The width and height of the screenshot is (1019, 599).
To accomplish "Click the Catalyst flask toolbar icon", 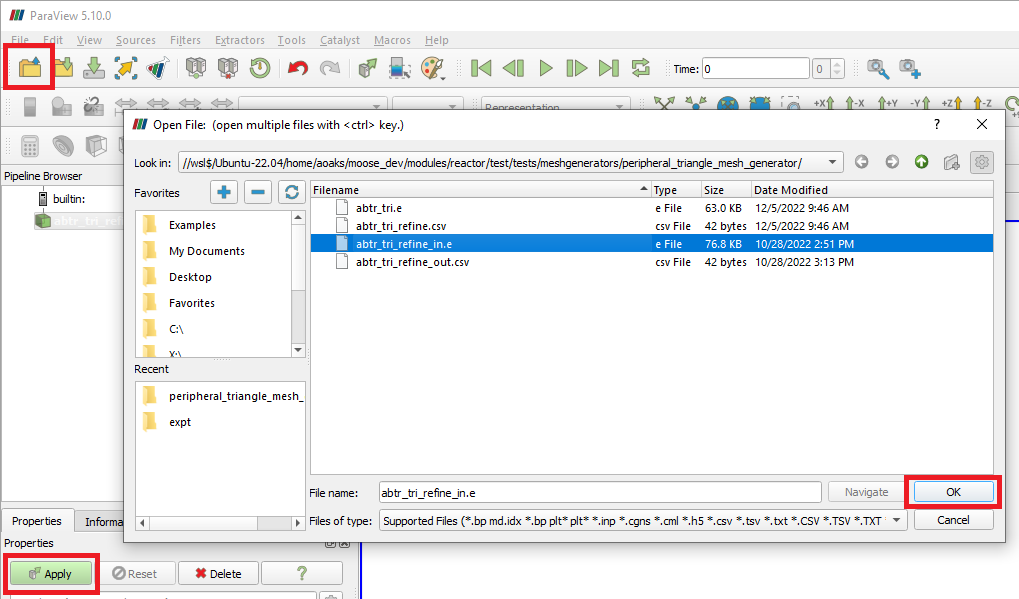I will [x=158, y=68].
